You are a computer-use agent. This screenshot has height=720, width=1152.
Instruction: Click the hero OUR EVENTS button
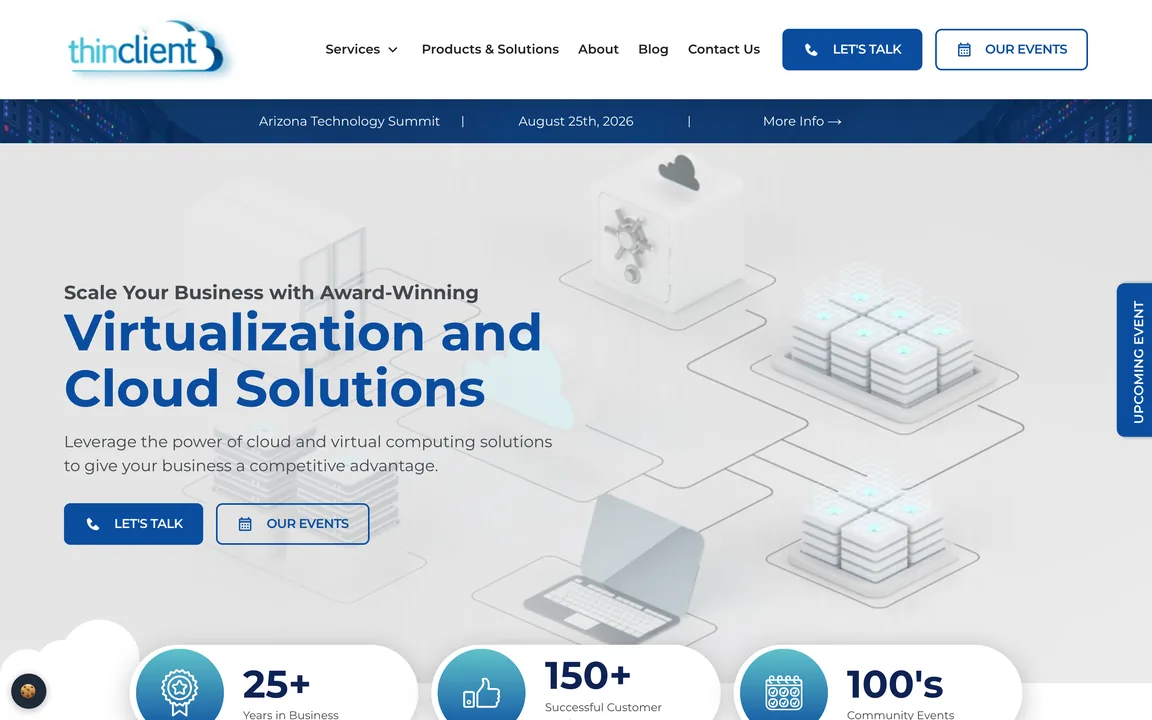pyautogui.click(x=292, y=524)
